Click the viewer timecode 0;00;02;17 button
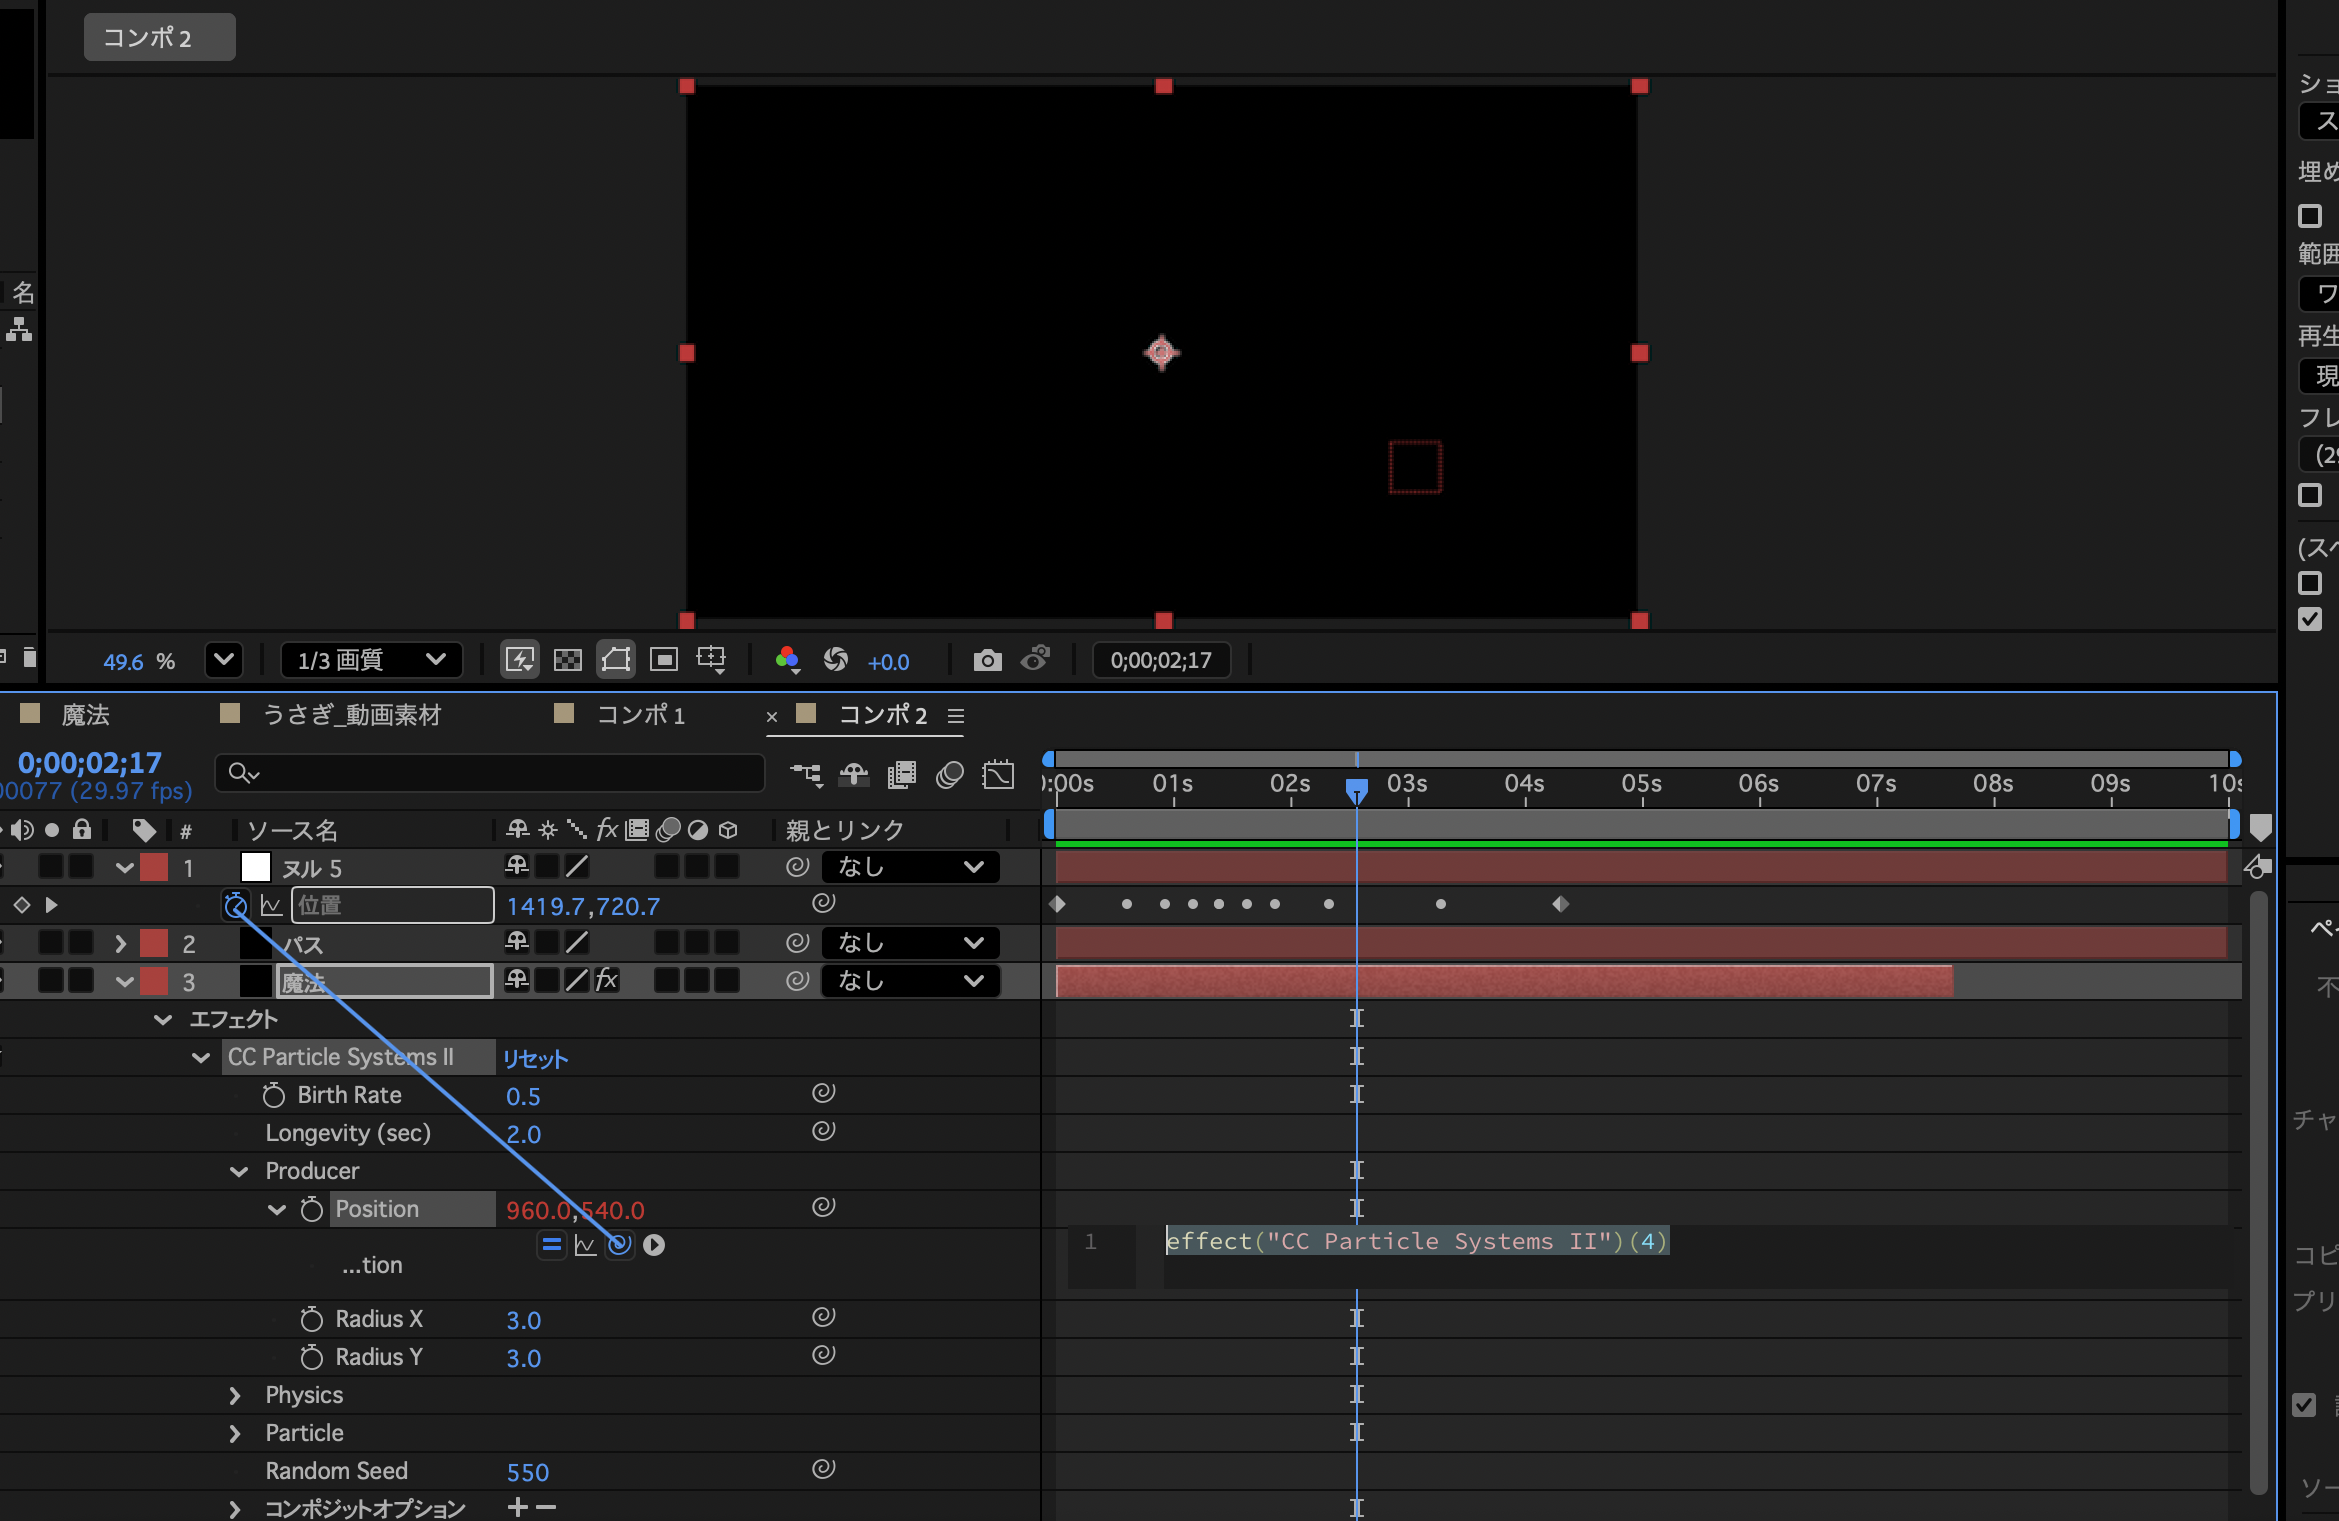The height and width of the screenshot is (1521, 2339). pyautogui.click(x=1161, y=660)
